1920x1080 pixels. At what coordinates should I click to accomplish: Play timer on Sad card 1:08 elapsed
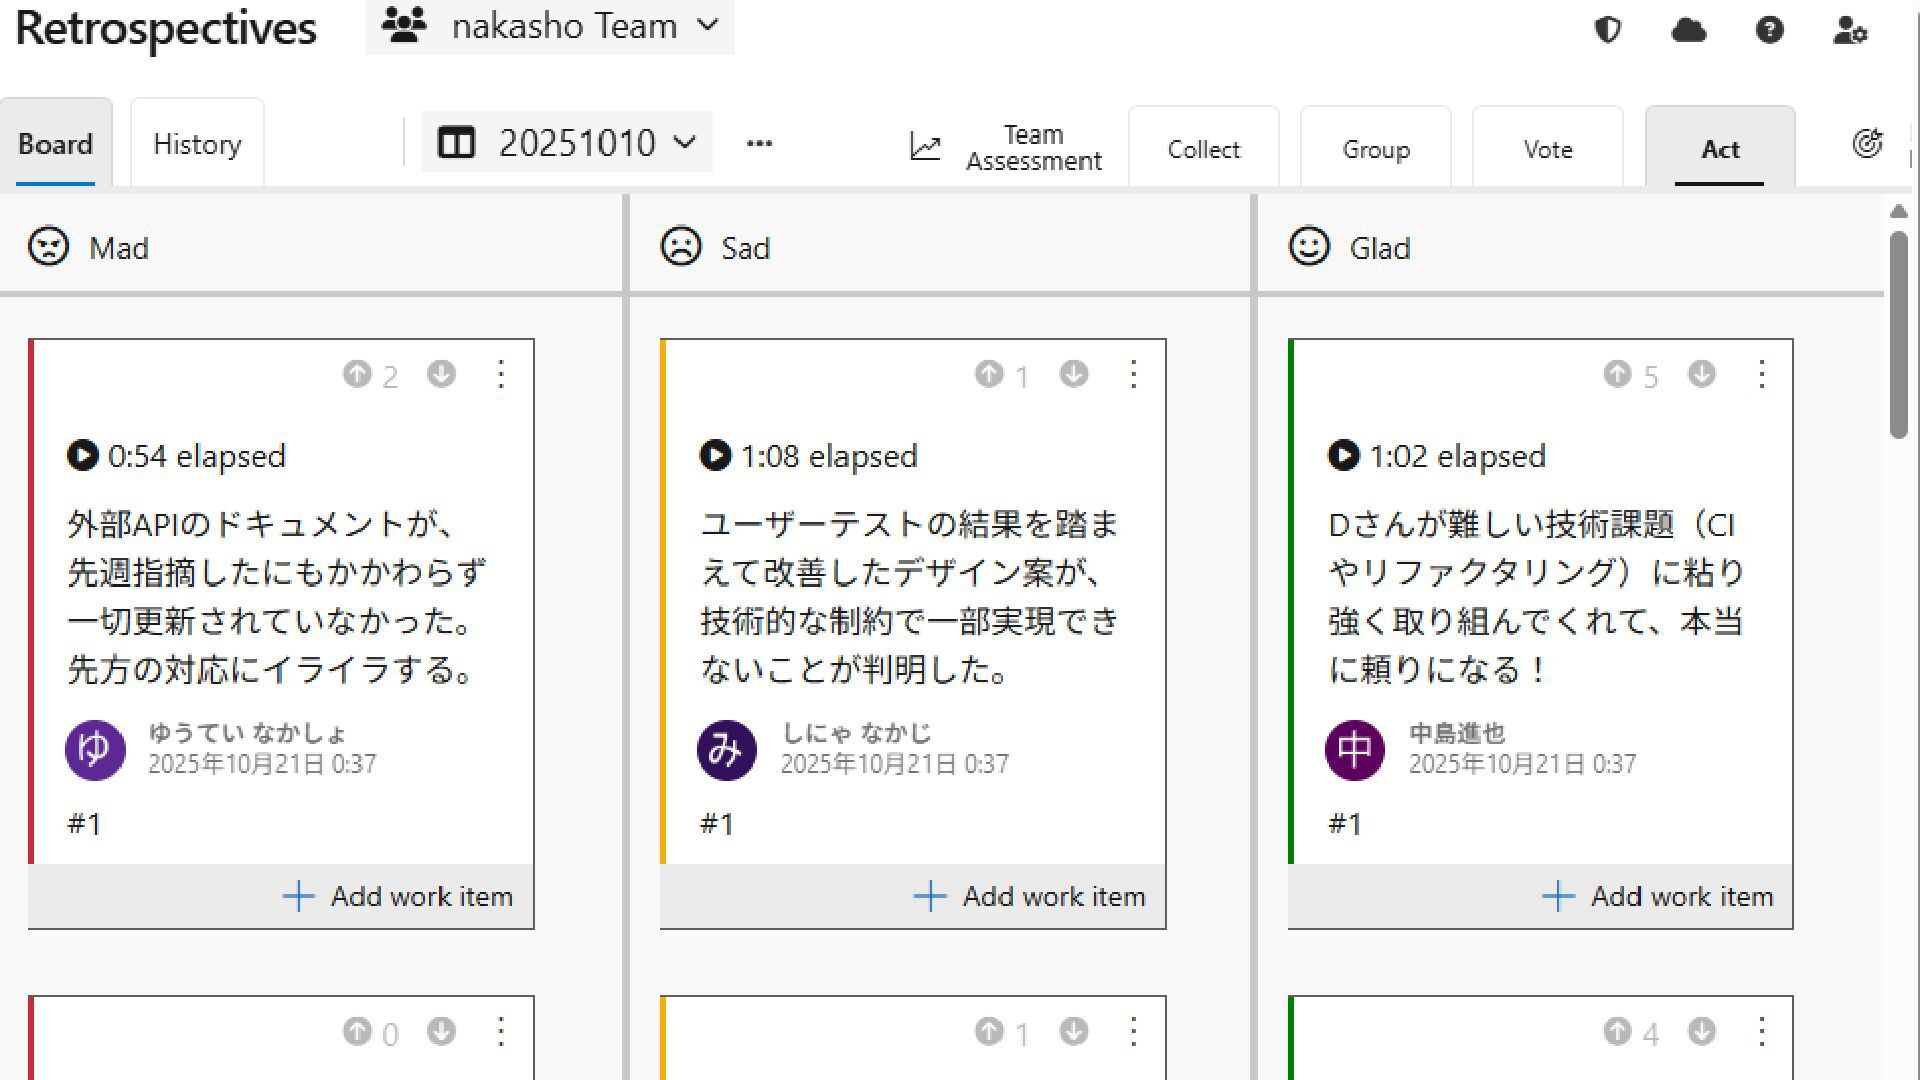click(715, 456)
